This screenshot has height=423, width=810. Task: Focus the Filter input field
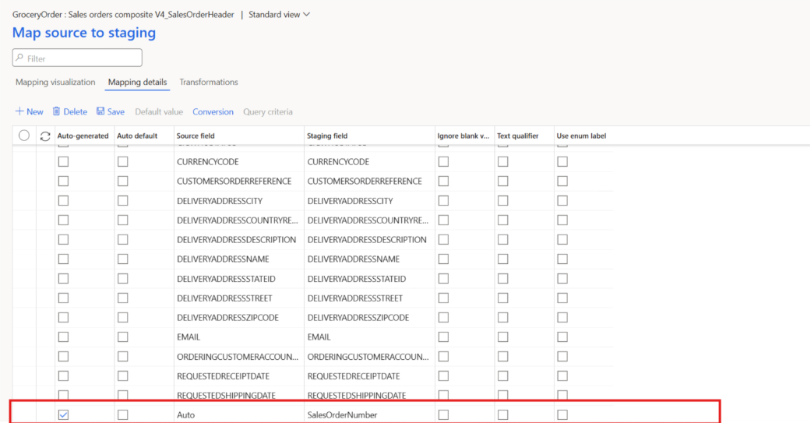pyautogui.click(x=77, y=58)
